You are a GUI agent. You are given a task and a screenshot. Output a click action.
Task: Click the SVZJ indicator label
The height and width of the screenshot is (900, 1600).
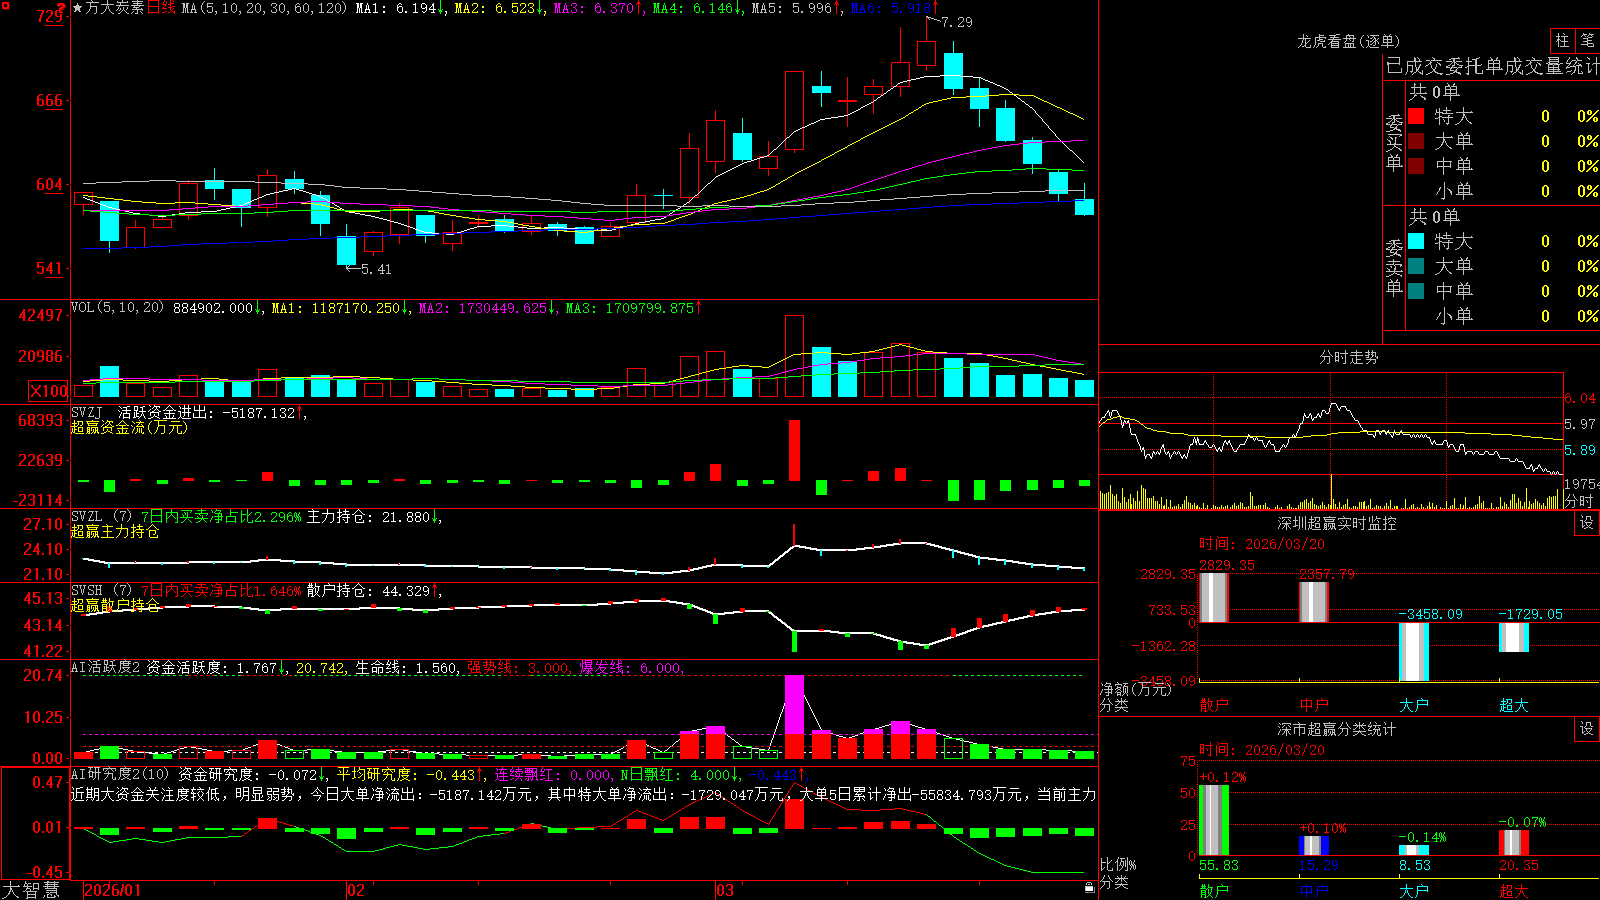(x=87, y=413)
